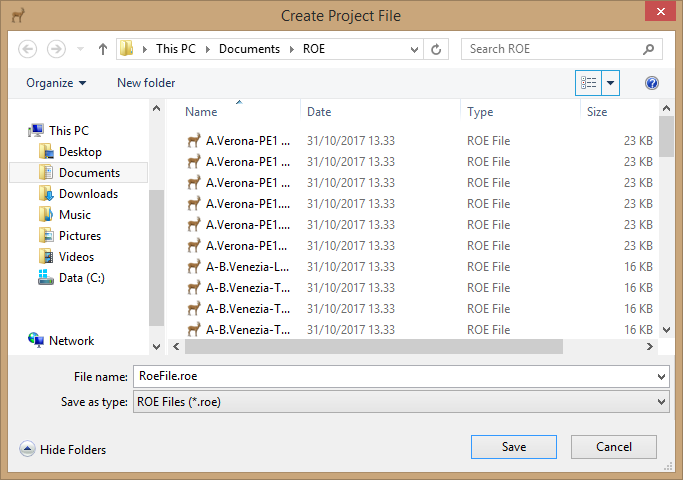The width and height of the screenshot is (683, 480).
Task: Open the help question mark icon
Action: pos(652,83)
